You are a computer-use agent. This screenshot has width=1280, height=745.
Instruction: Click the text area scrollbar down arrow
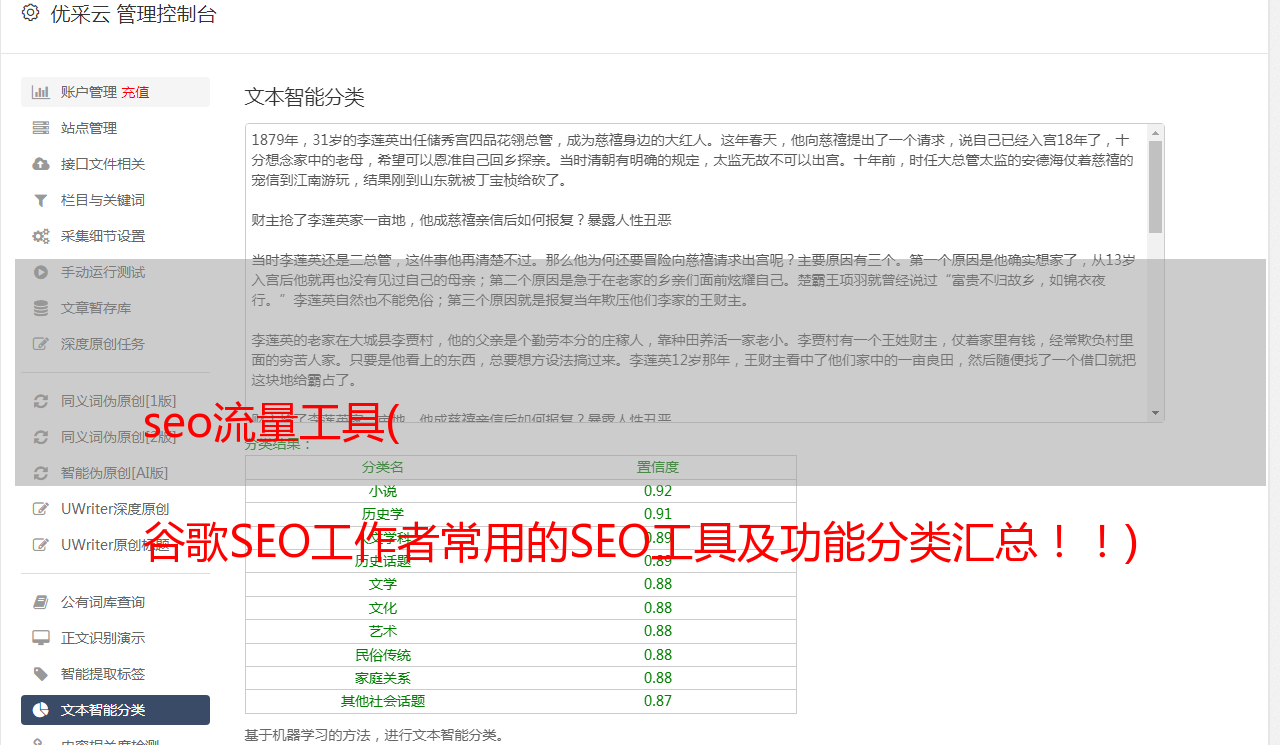[1155, 412]
